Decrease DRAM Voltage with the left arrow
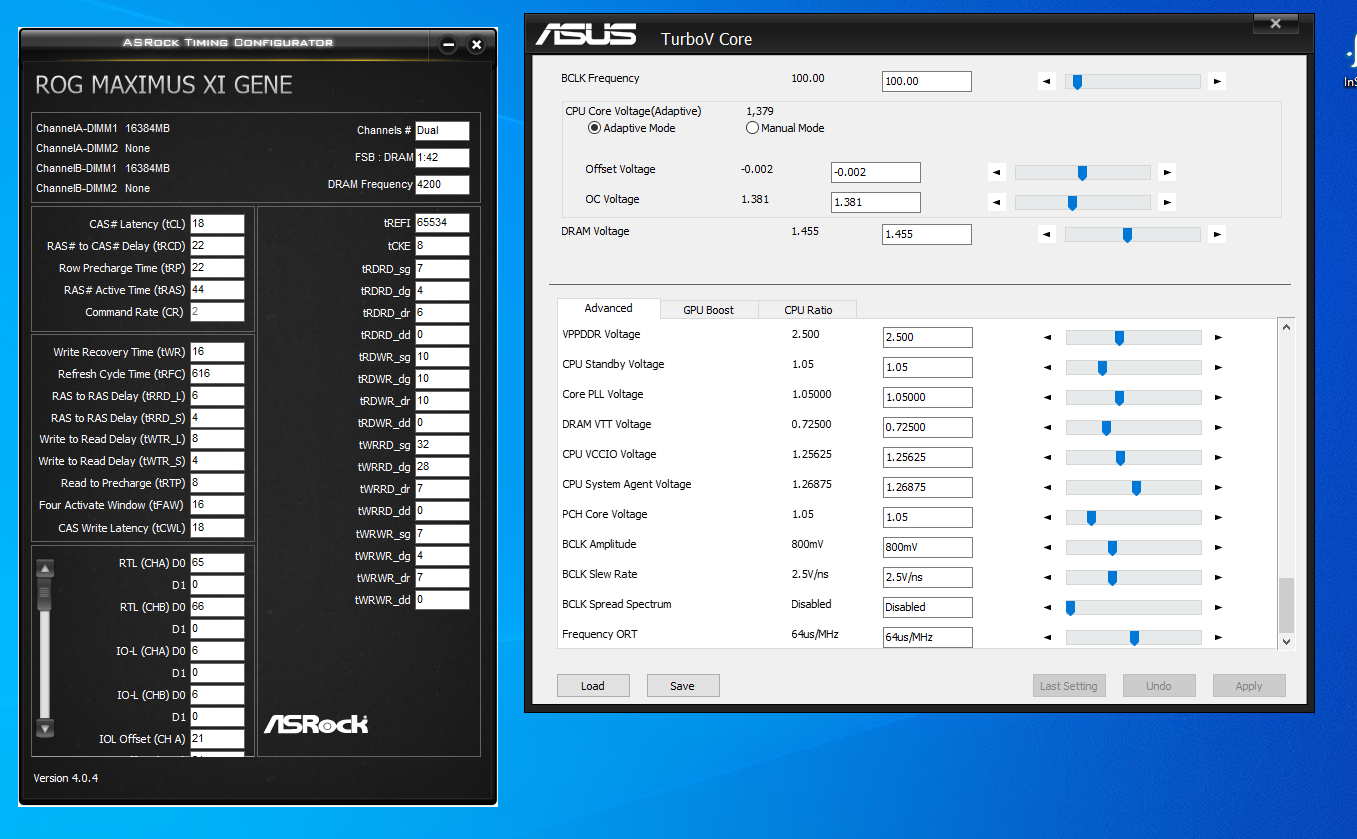The height and width of the screenshot is (839, 1357). coord(1046,235)
